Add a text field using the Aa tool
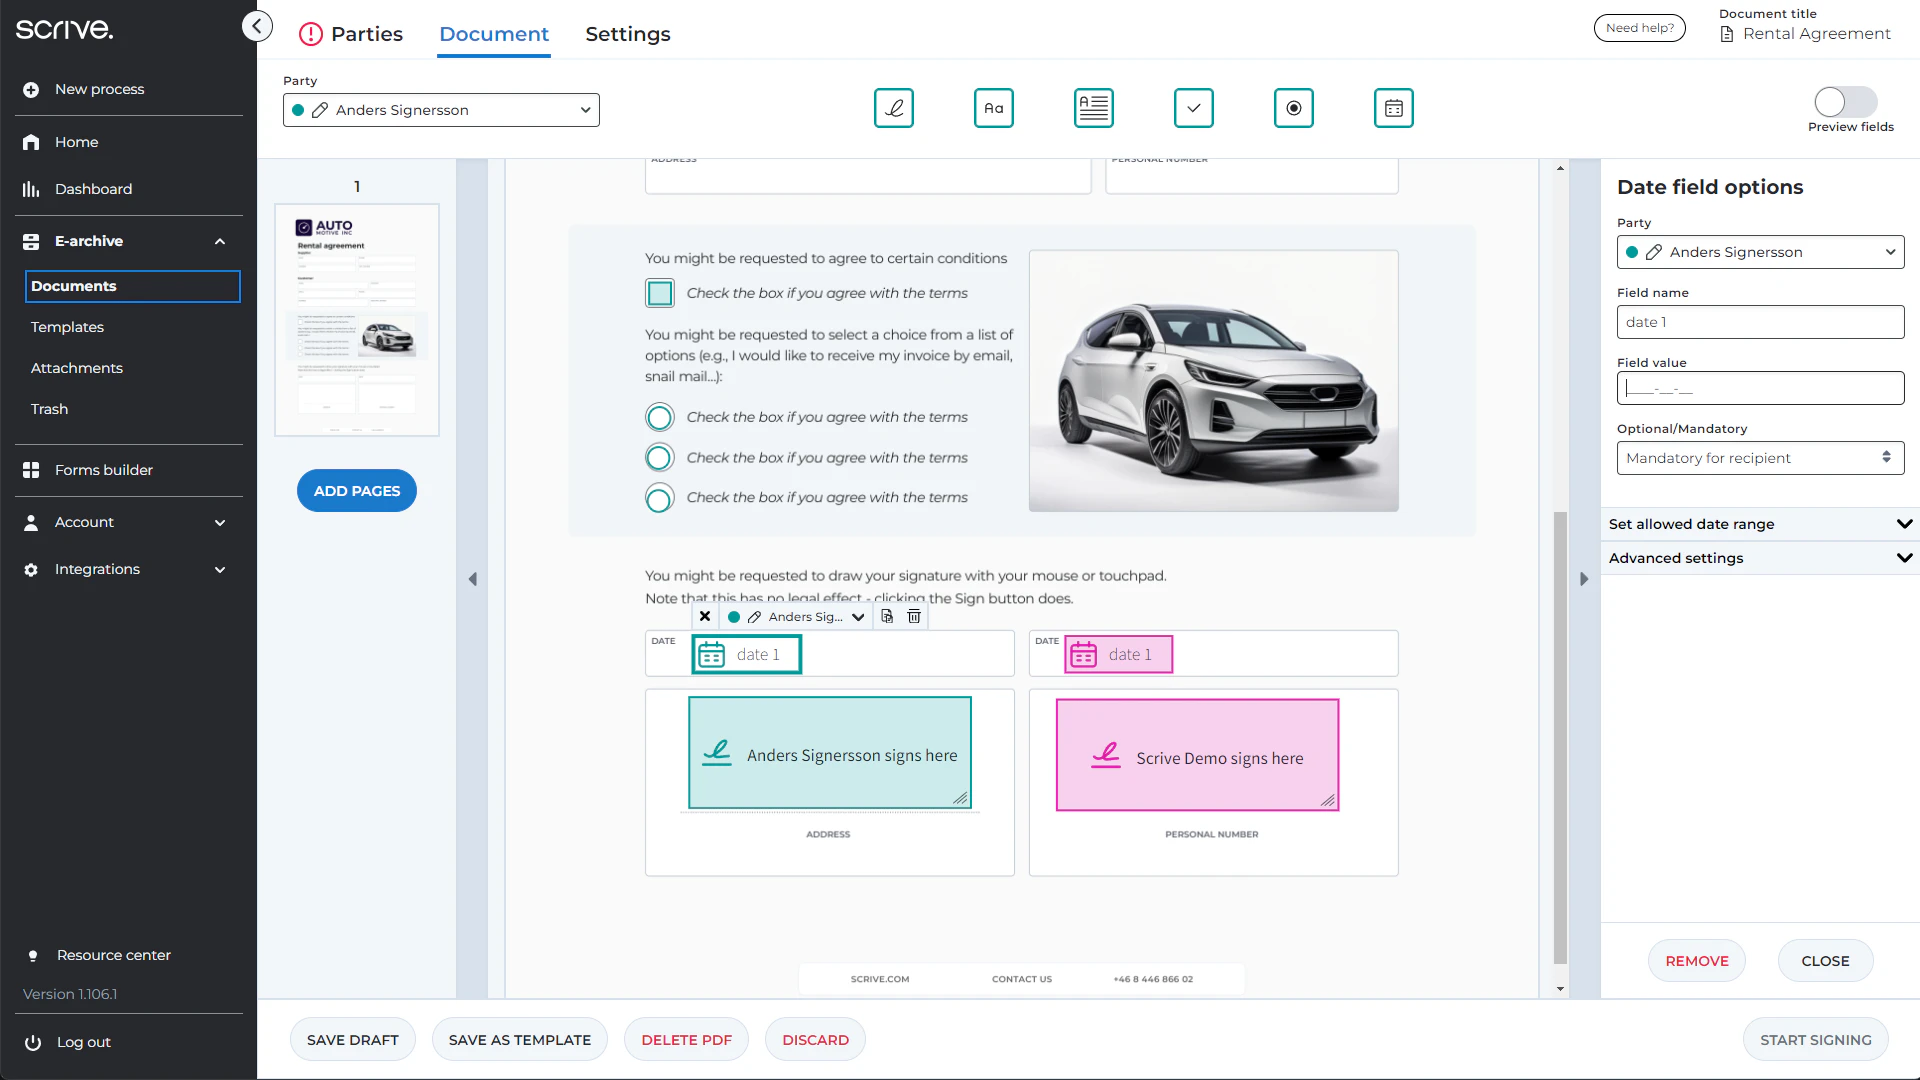This screenshot has width=1920, height=1080. [x=993, y=108]
